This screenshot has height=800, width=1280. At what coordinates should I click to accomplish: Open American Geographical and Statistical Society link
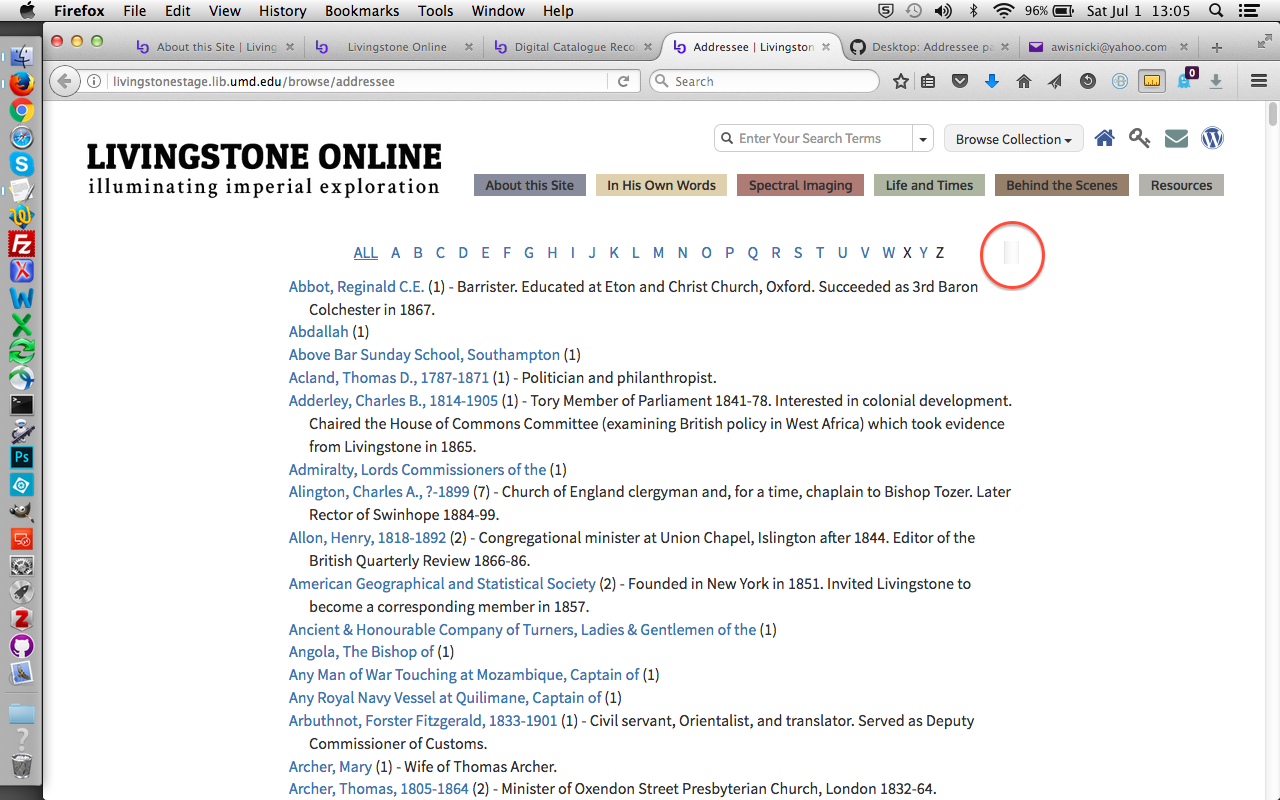pyautogui.click(x=442, y=584)
